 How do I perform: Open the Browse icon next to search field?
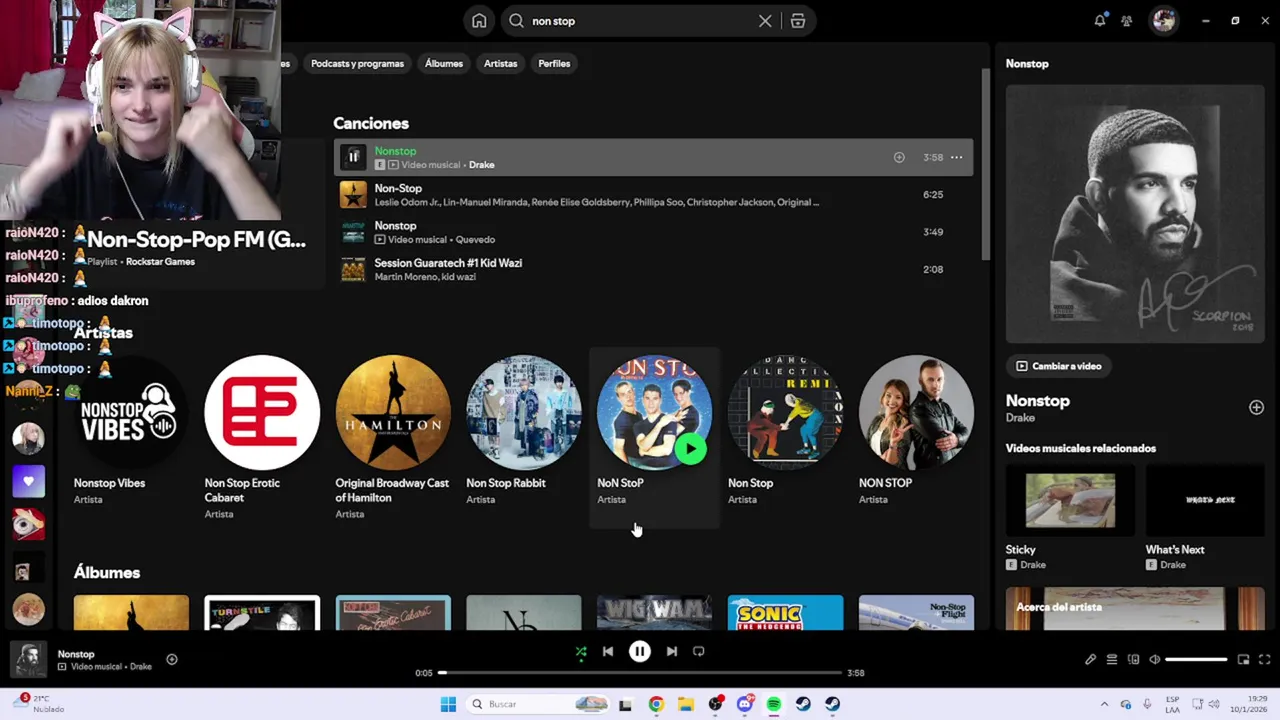point(797,21)
